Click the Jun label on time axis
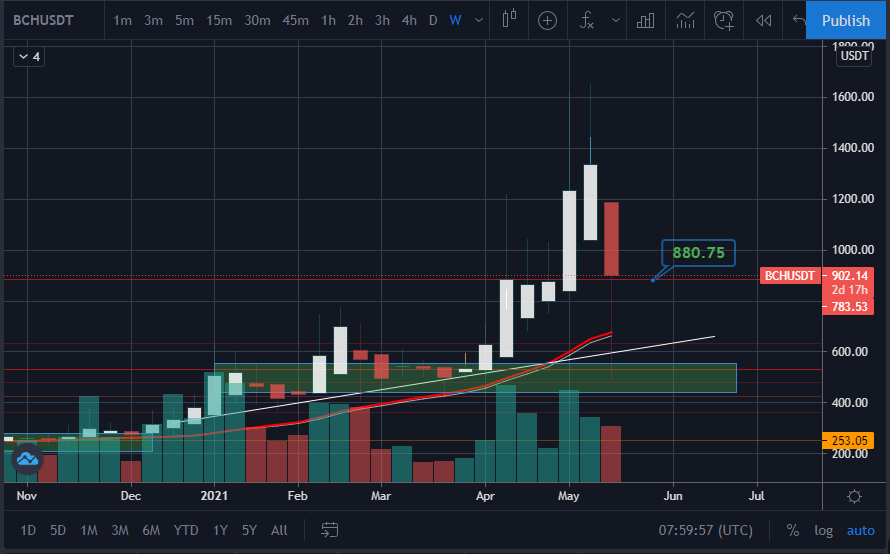 click(x=673, y=496)
